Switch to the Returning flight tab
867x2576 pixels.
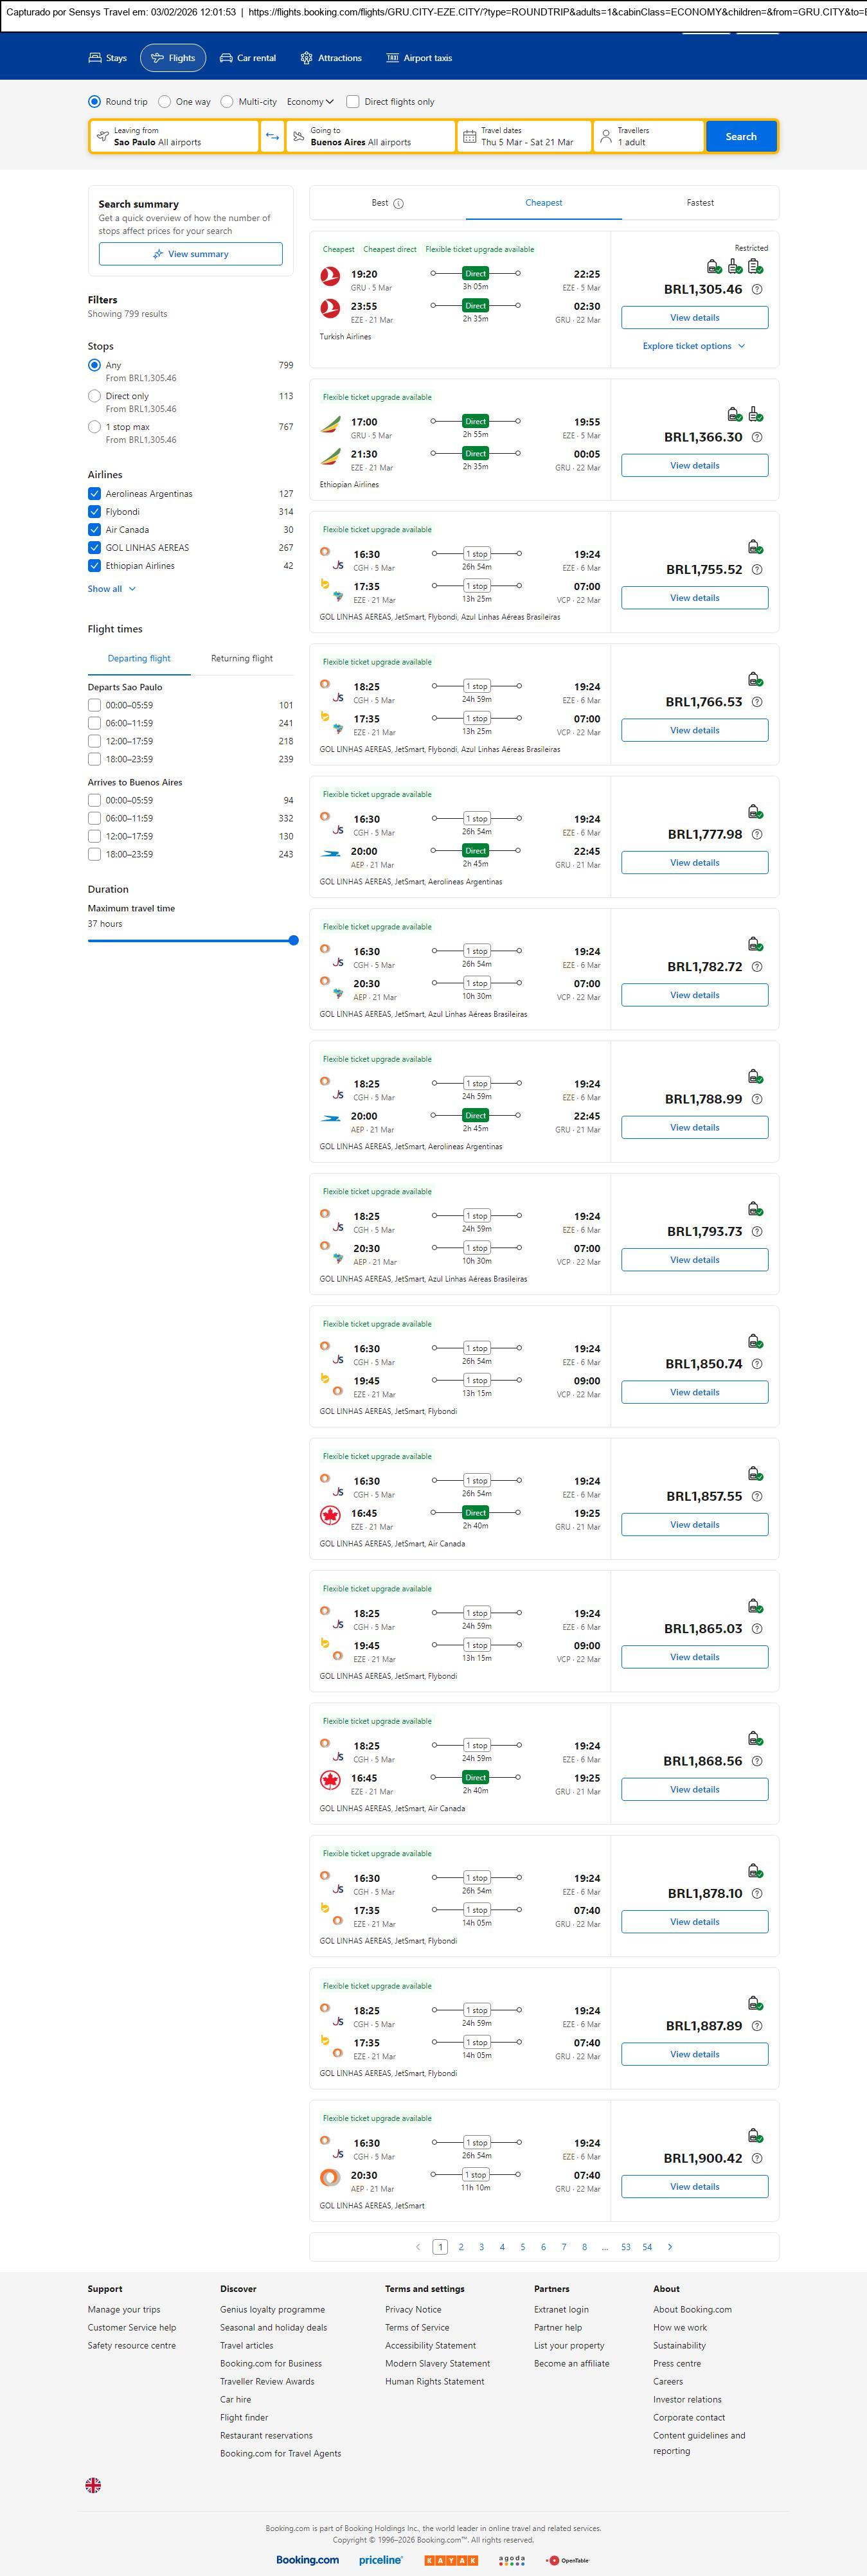pos(241,659)
